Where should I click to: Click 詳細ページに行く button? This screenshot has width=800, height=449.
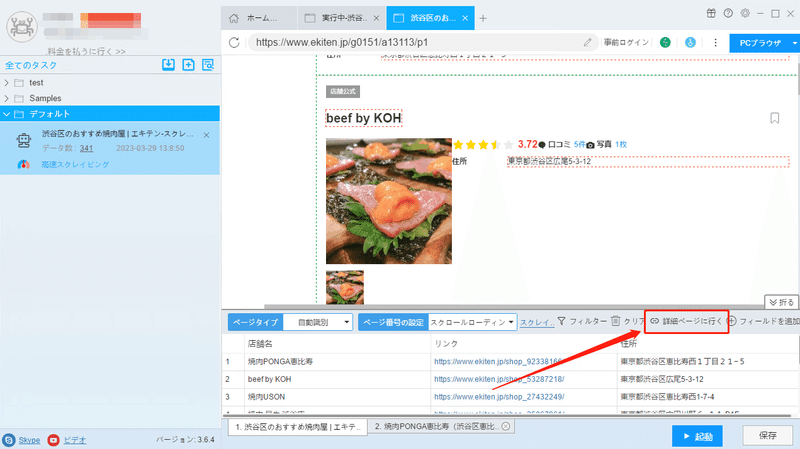click(x=686, y=321)
